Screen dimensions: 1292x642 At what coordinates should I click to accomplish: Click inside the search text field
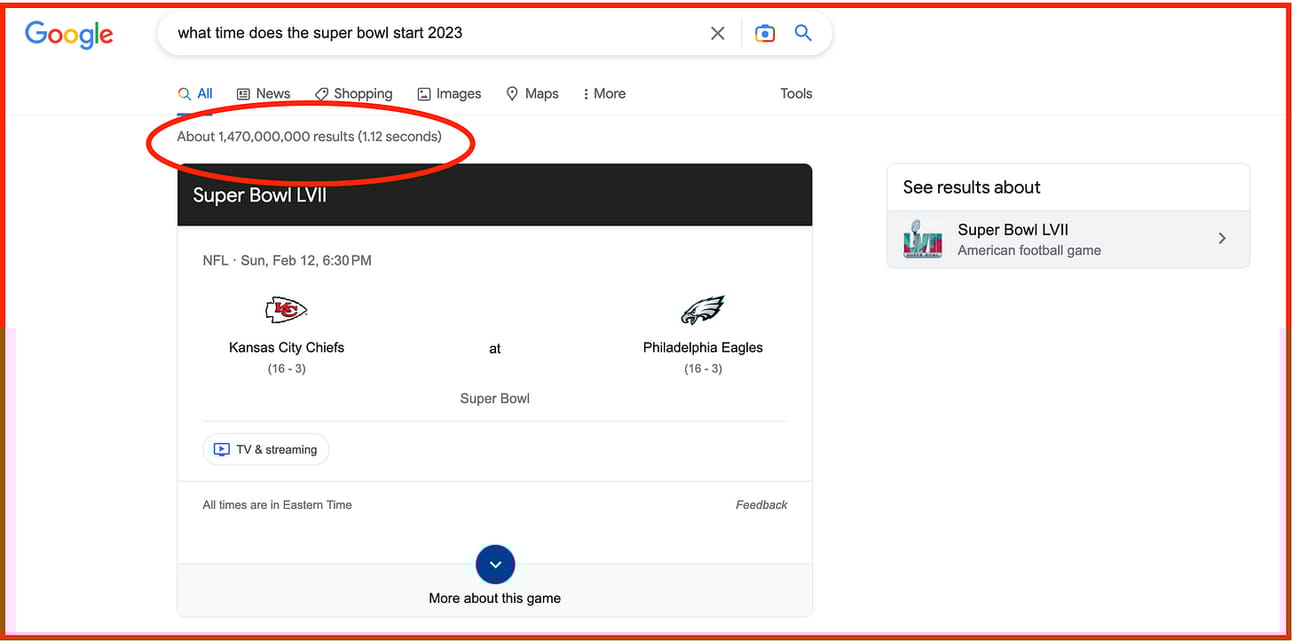click(435, 33)
